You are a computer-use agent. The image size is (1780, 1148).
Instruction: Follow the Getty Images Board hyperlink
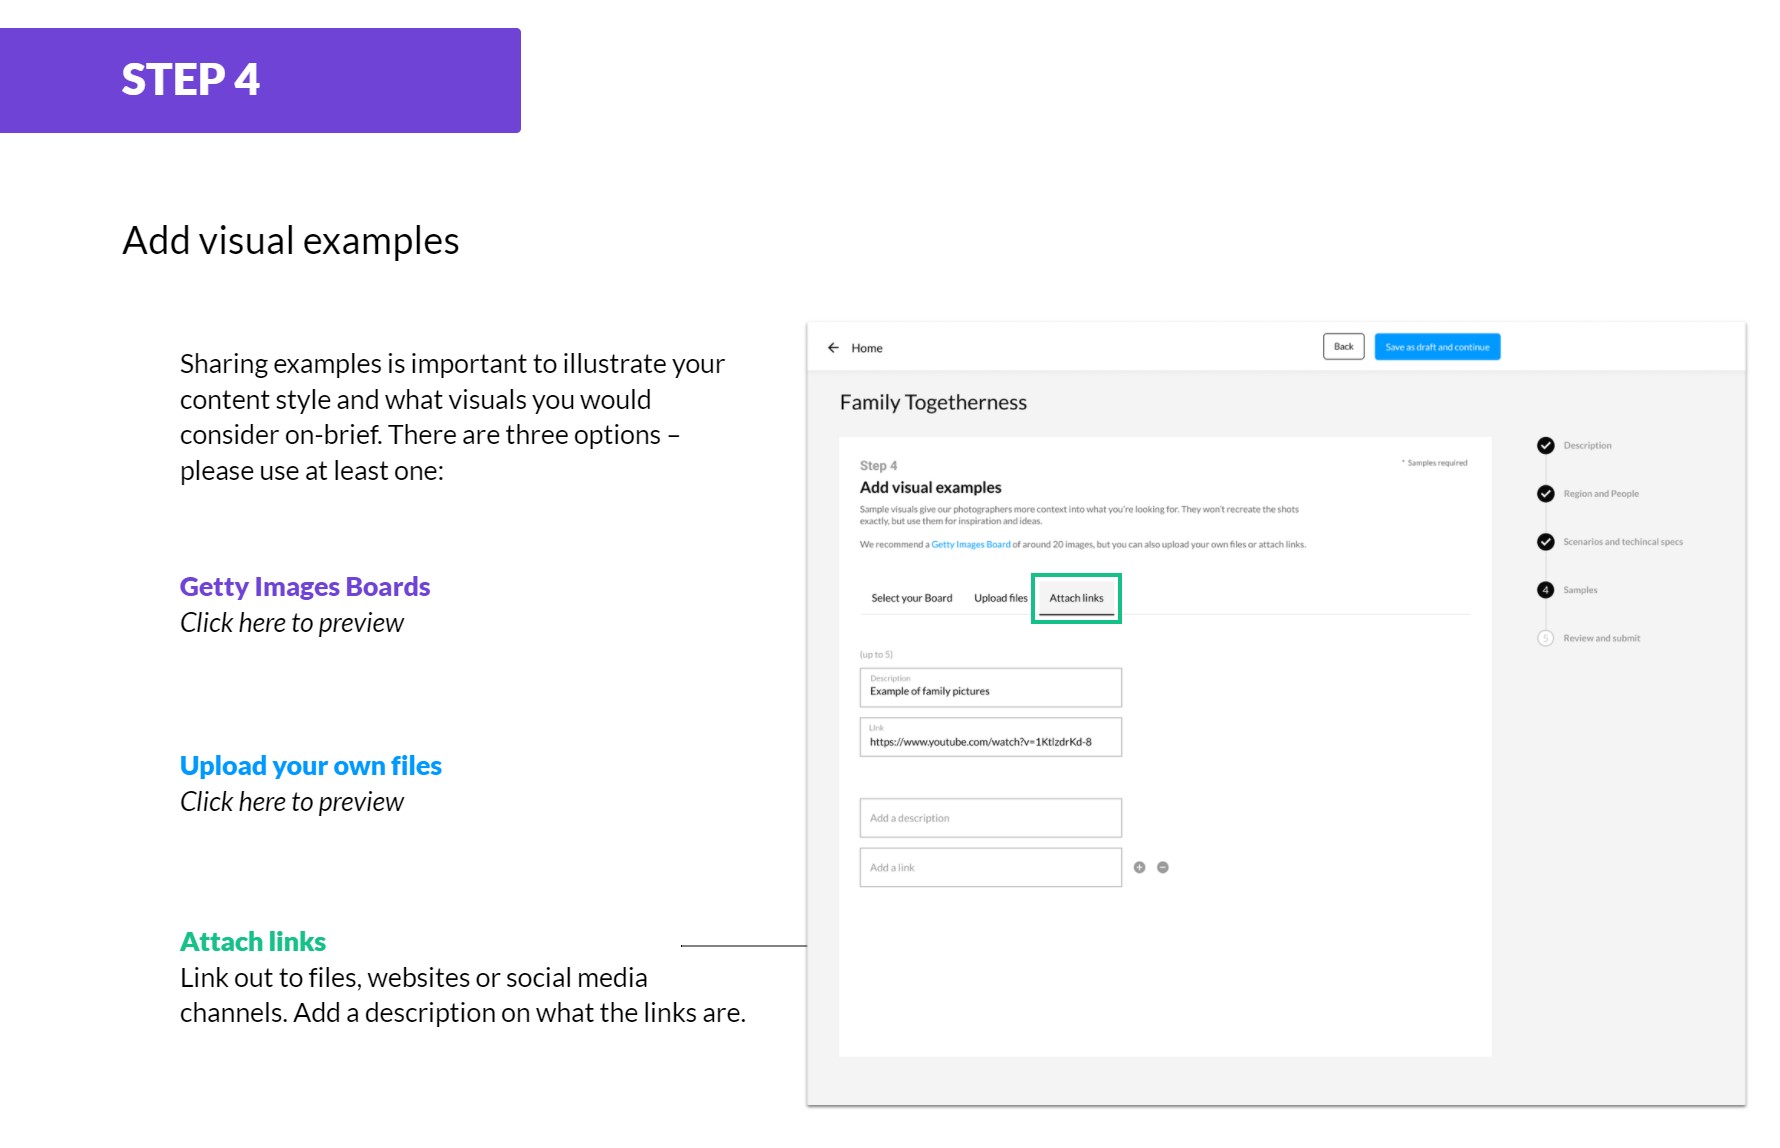(x=970, y=545)
